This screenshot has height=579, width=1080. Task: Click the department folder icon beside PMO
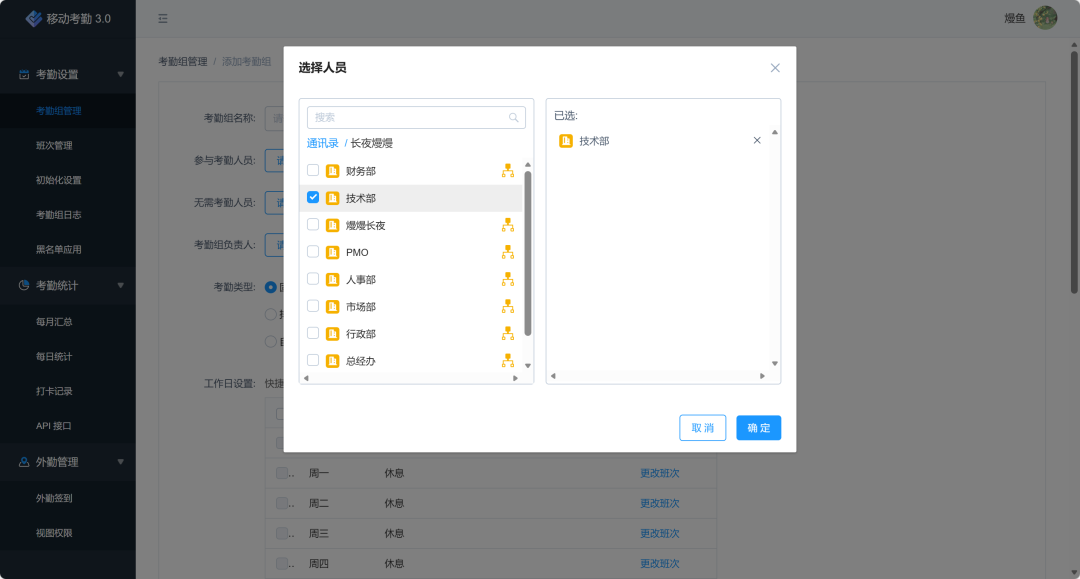pyautogui.click(x=330, y=252)
